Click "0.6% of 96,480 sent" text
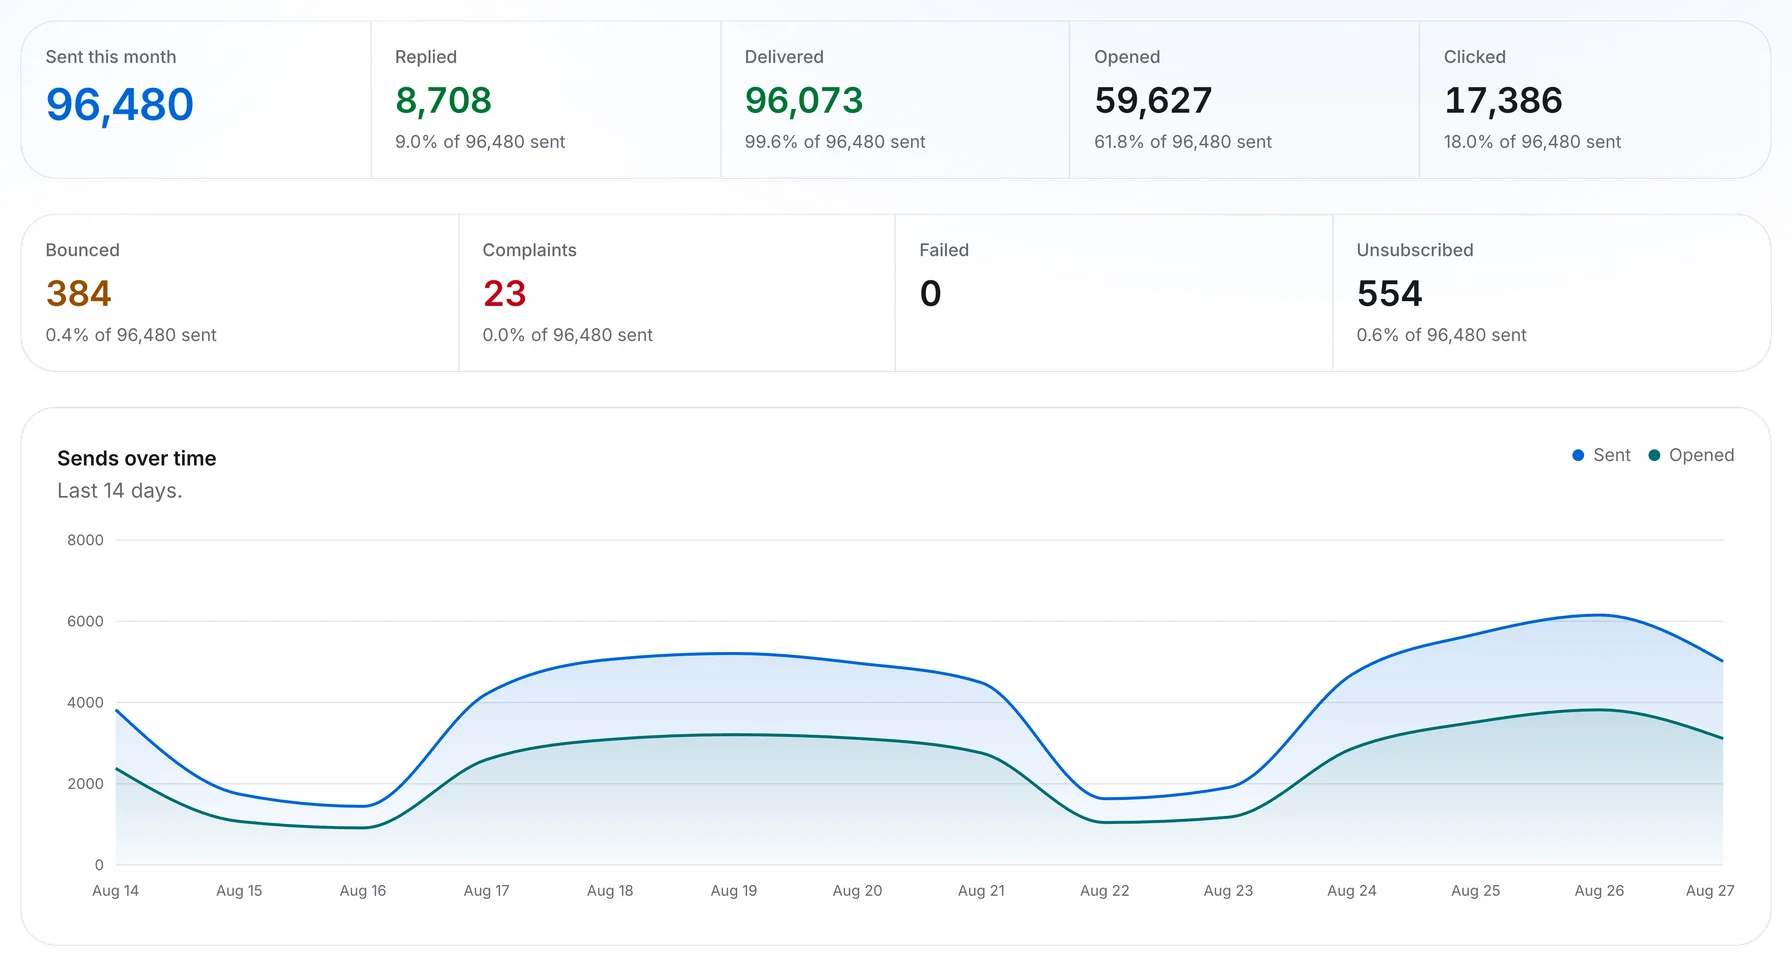This screenshot has width=1792, height=966. [x=1442, y=335]
